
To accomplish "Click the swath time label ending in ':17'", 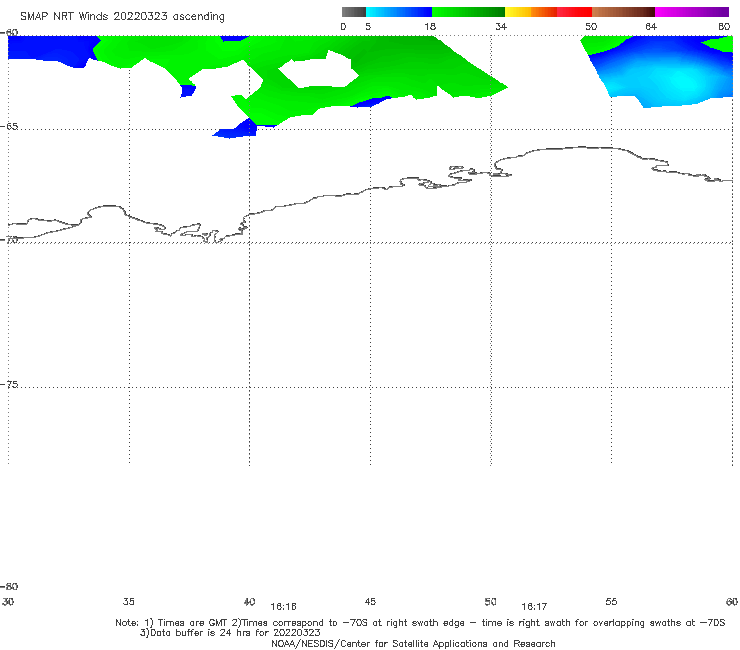I will click(x=534, y=607).
